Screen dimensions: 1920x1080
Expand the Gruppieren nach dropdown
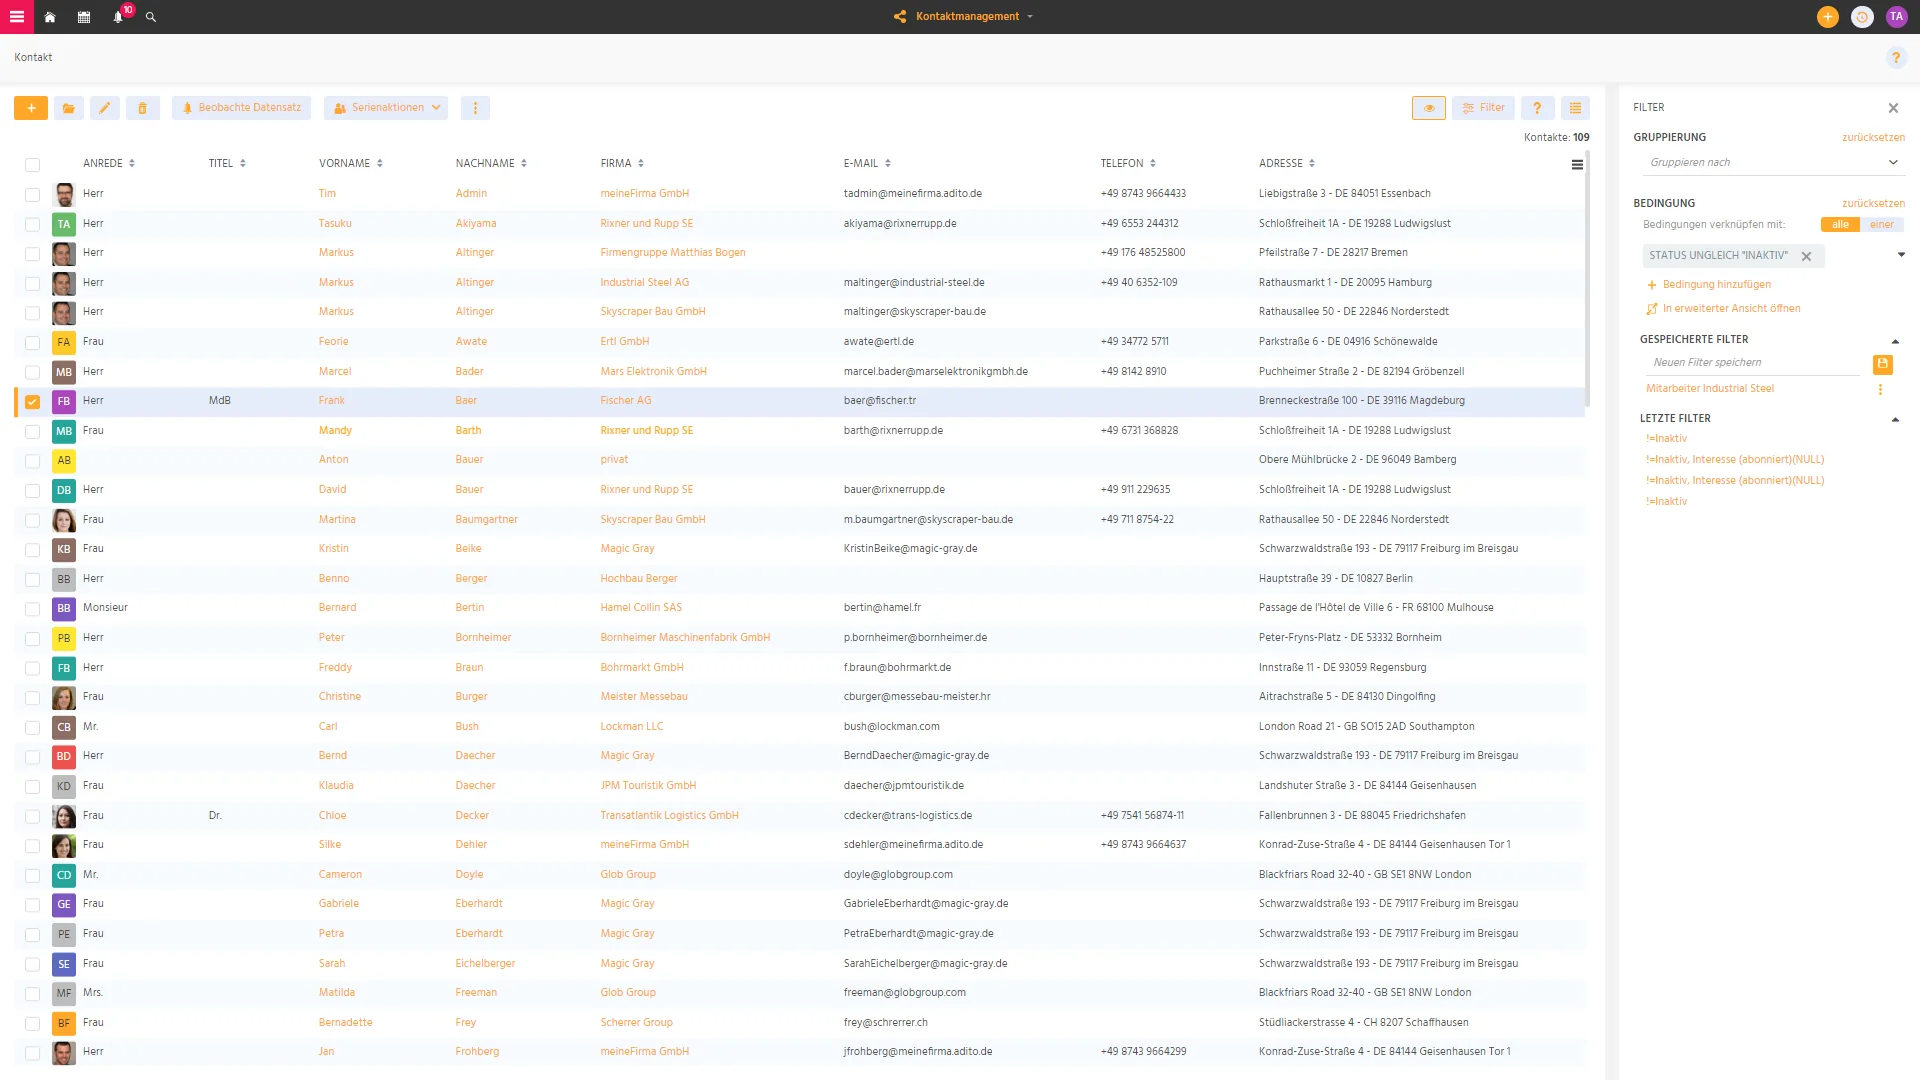[1773, 163]
